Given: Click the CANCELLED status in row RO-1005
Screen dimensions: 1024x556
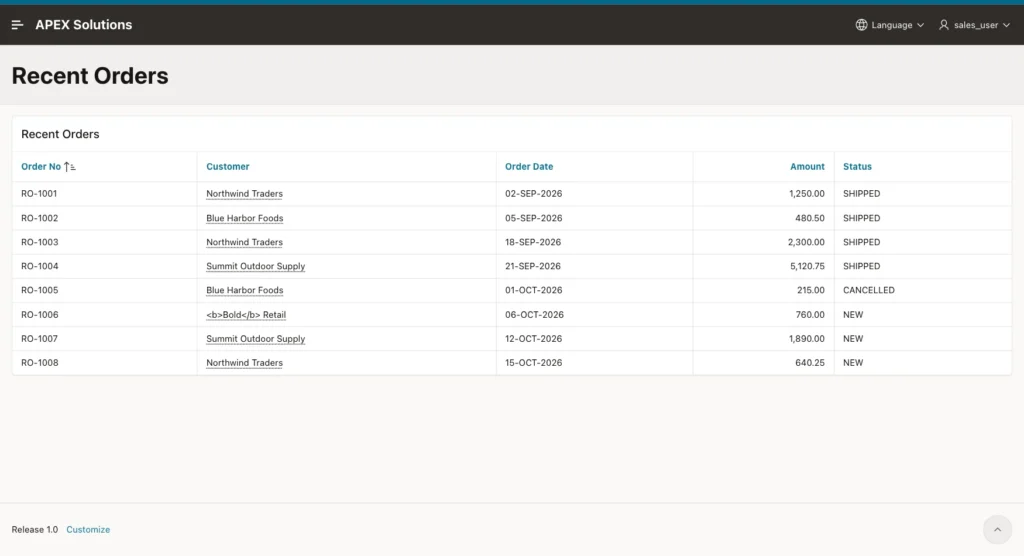Looking at the screenshot, I should click(x=869, y=290).
